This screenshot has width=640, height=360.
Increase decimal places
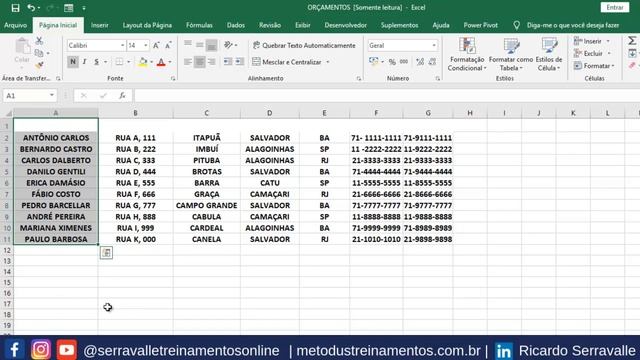click(420, 62)
